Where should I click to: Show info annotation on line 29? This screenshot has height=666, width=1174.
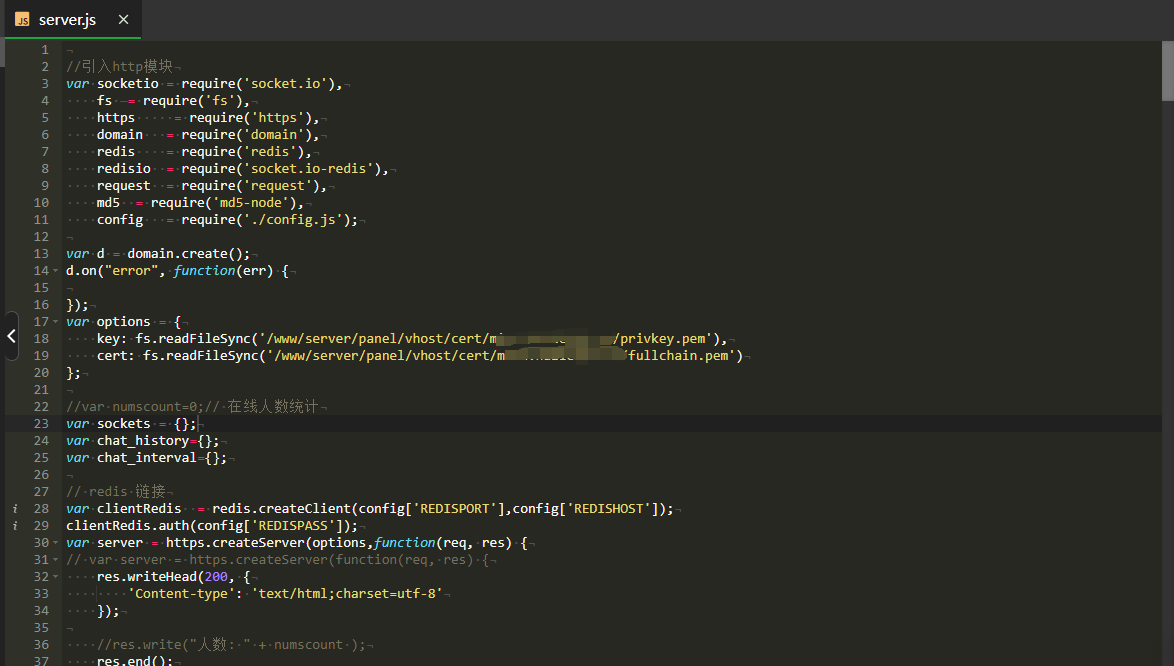pyautogui.click(x=15, y=526)
